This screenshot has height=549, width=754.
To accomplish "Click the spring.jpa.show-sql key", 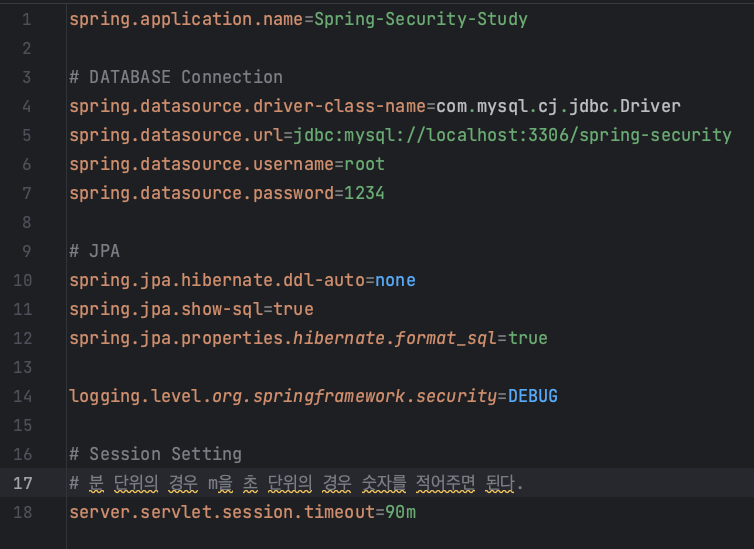I will pyautogui.click(x=166, y=309).
